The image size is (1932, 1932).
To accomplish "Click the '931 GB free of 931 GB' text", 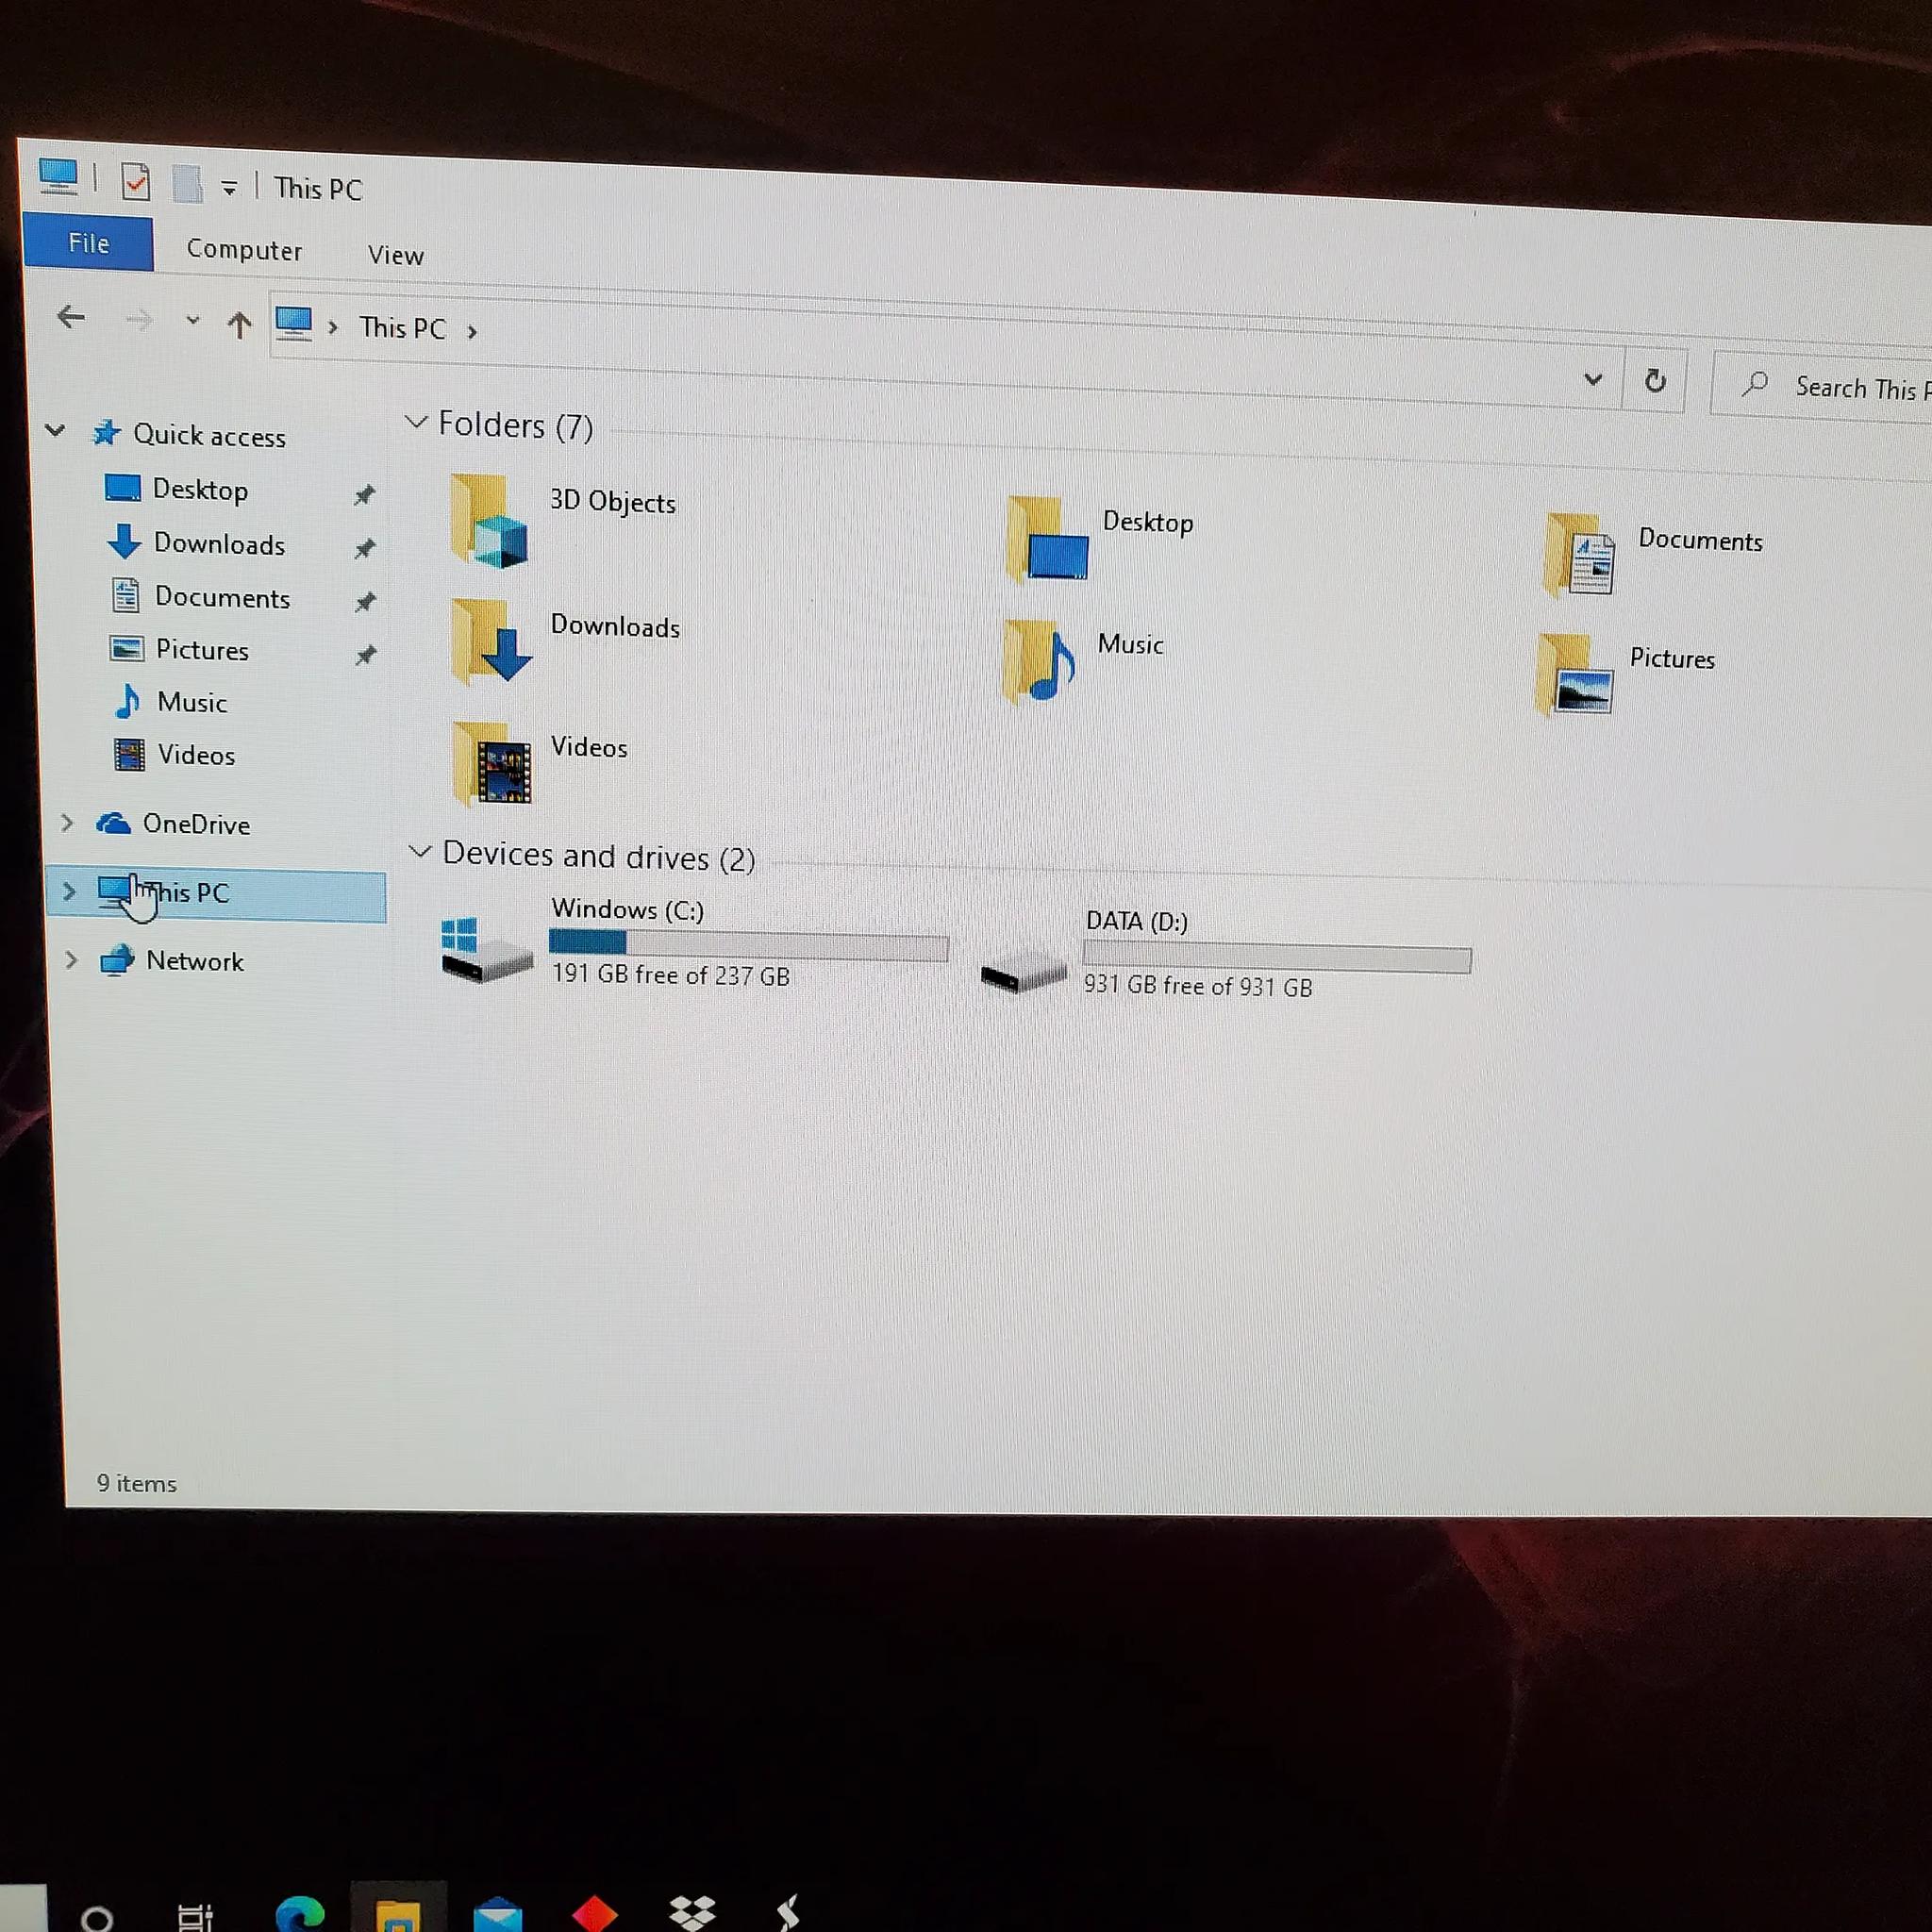I will tap(1198, 986).
